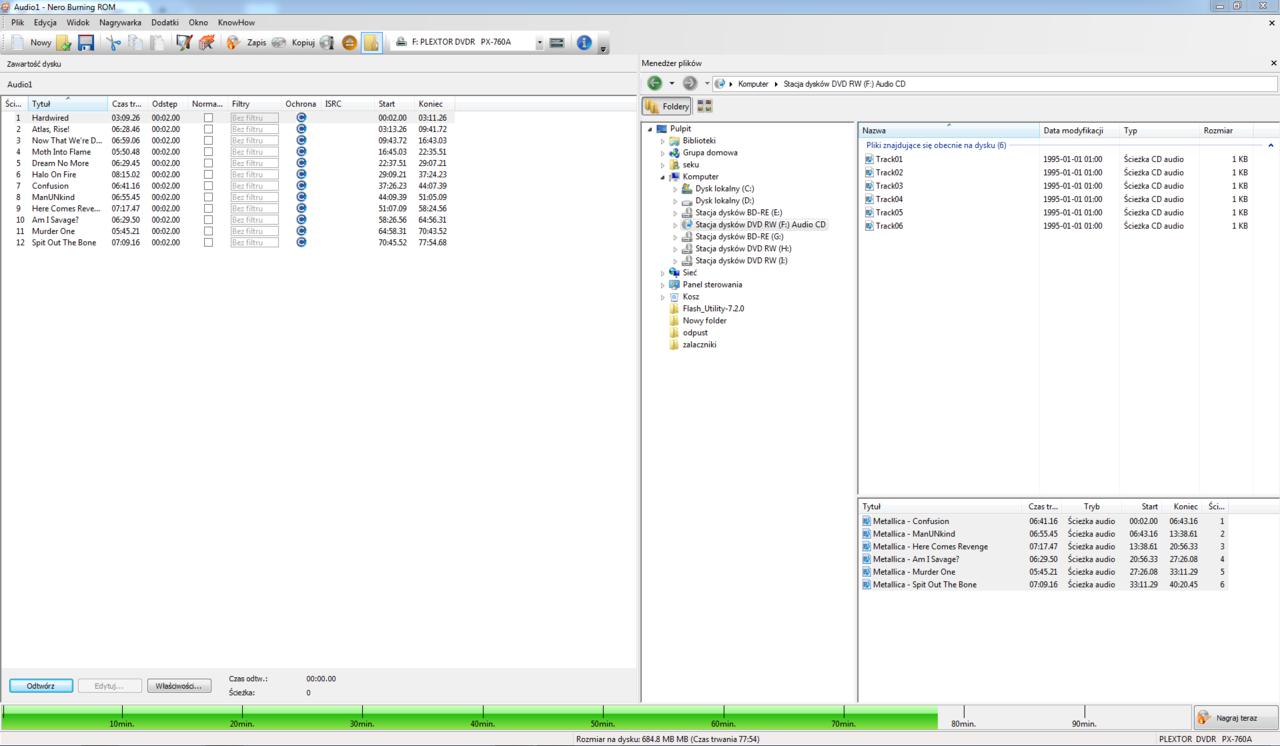Tick the Normalize checkbox for Now That We're Dead
The height and width of the screenshot is (746, 1280).
pos(208,140)
